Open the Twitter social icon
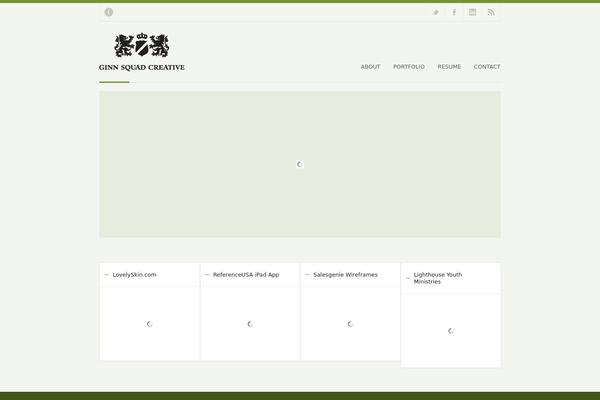Screen dimensions: 600x400 [x=435, y=12]
